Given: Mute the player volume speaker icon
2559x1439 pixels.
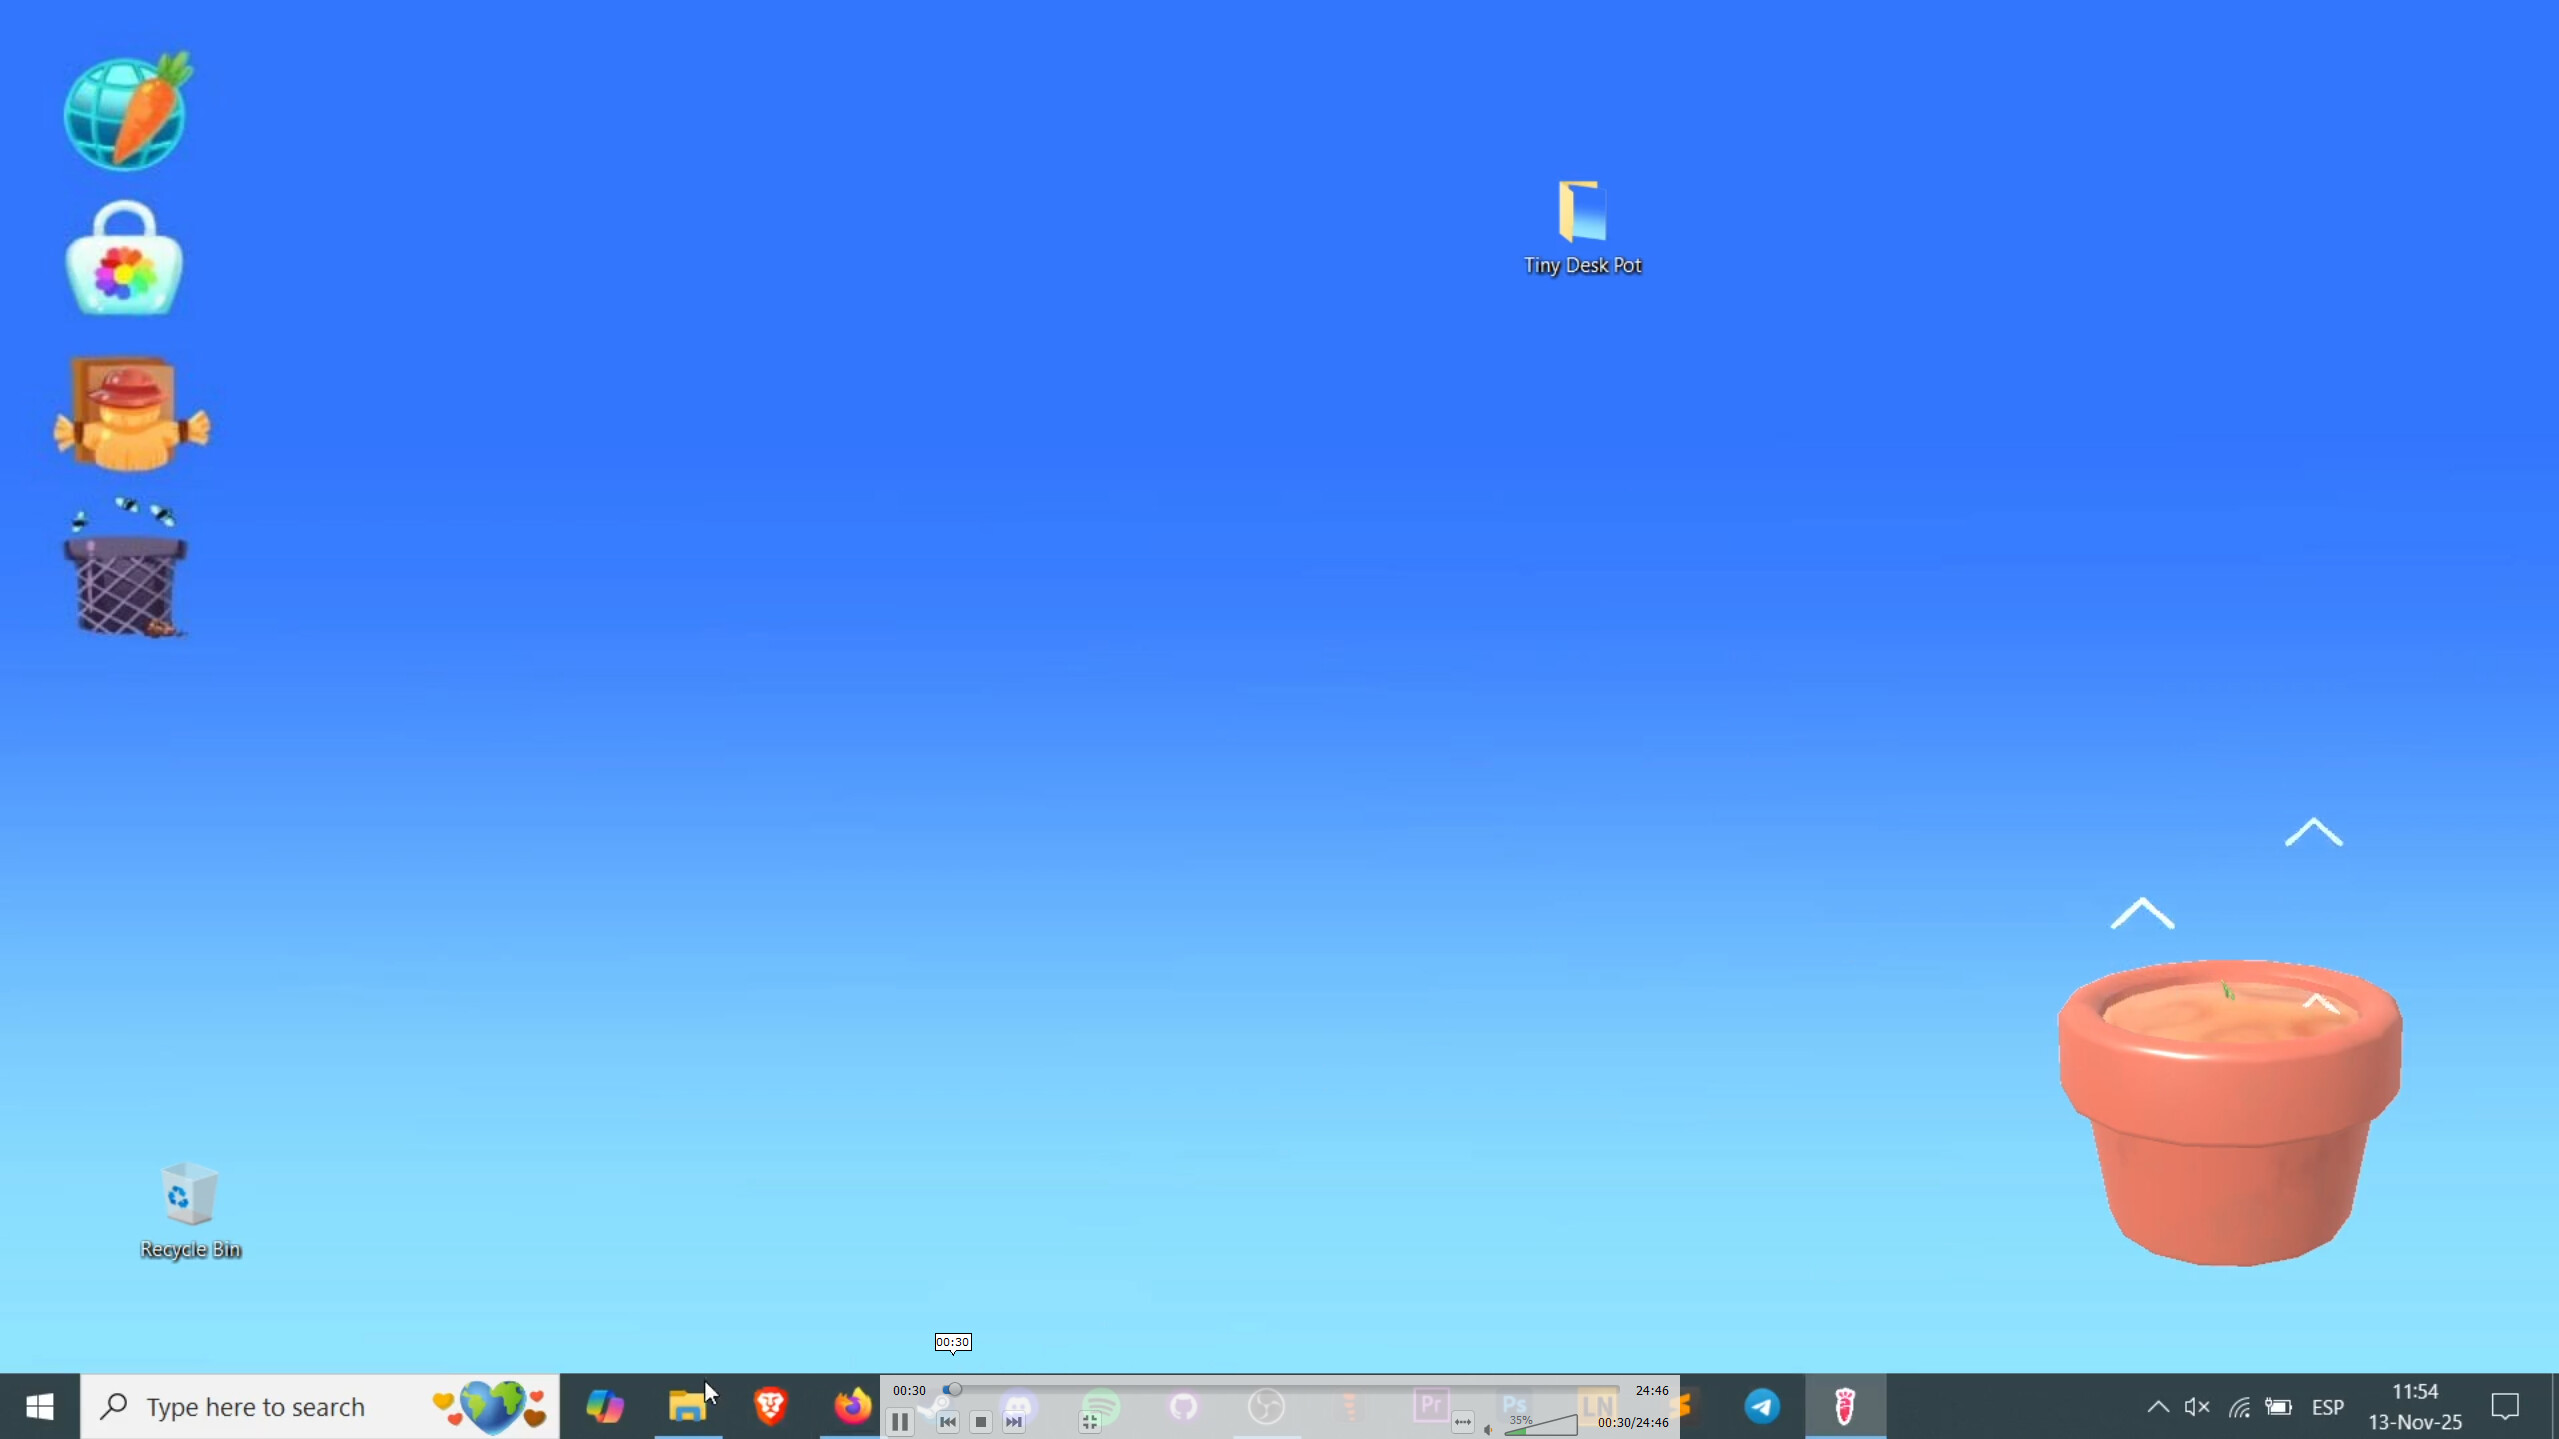Looking at the screenshot, I should 1489,1429.
